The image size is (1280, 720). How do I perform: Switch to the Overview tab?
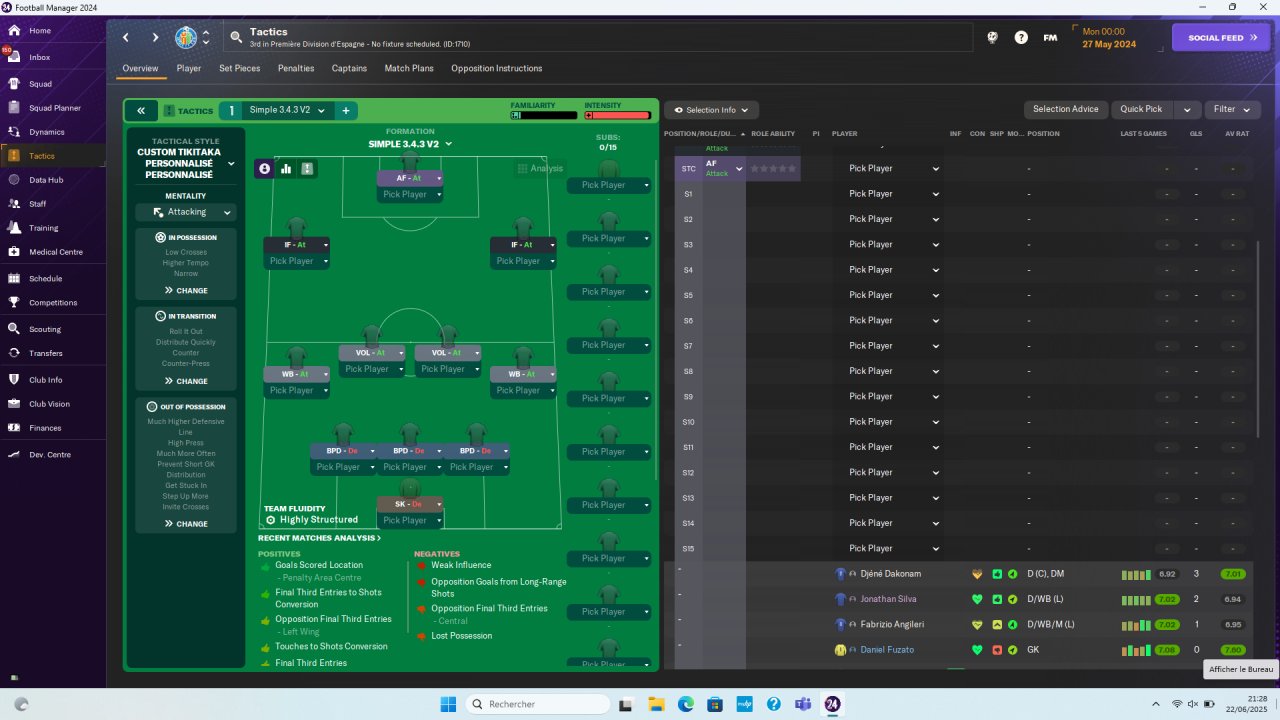click(140, 69)
